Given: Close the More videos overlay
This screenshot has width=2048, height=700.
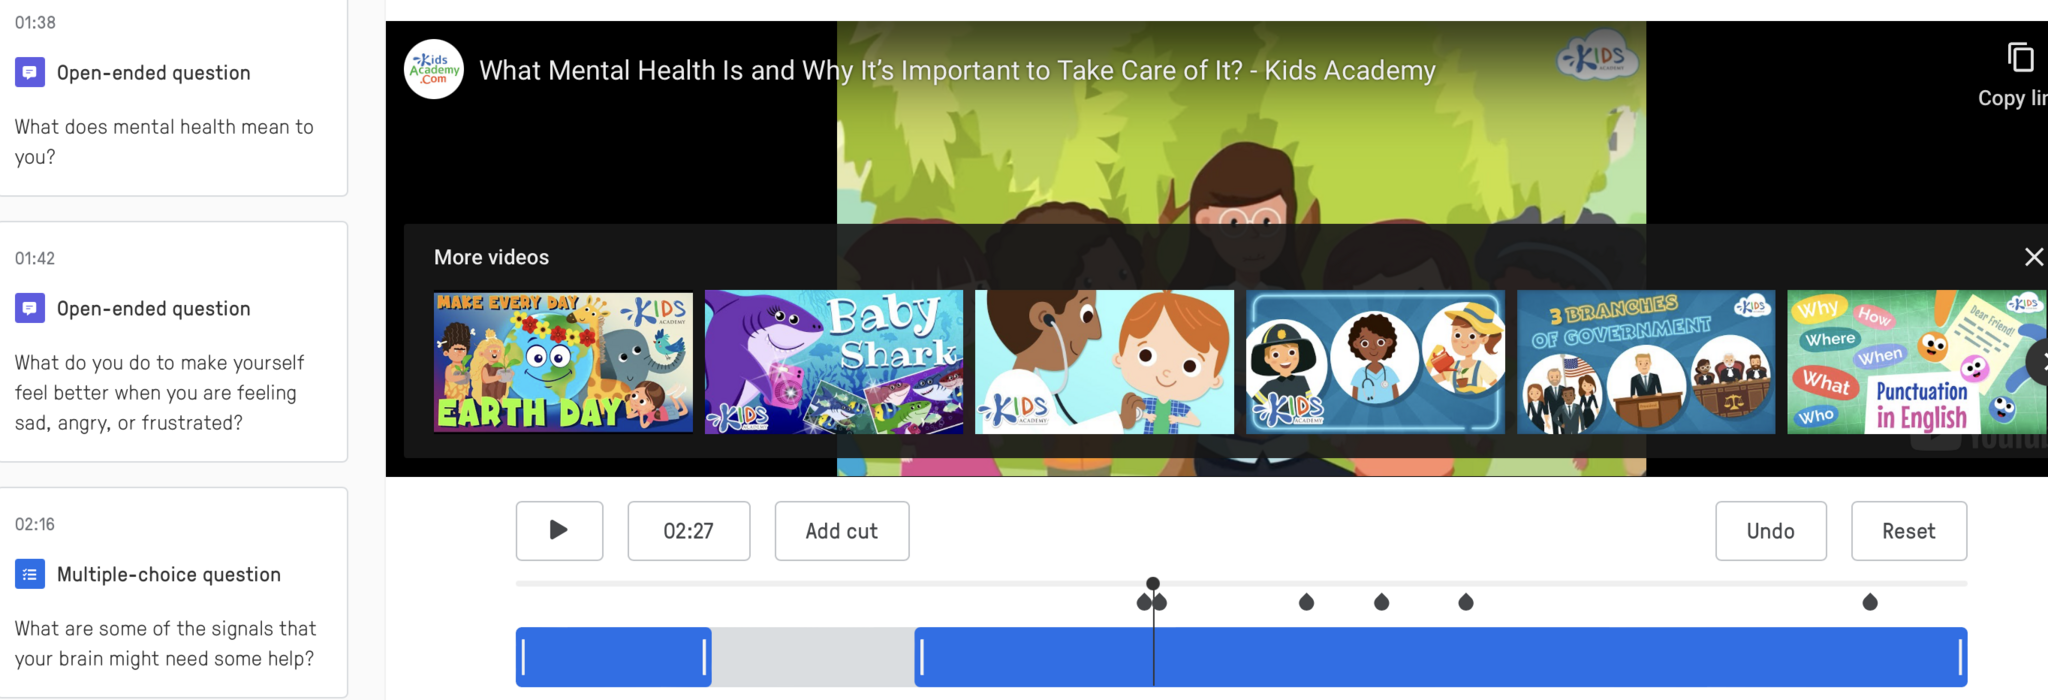Looking at the screenshot, I should pyautogui.click(x=2033, y=257).
